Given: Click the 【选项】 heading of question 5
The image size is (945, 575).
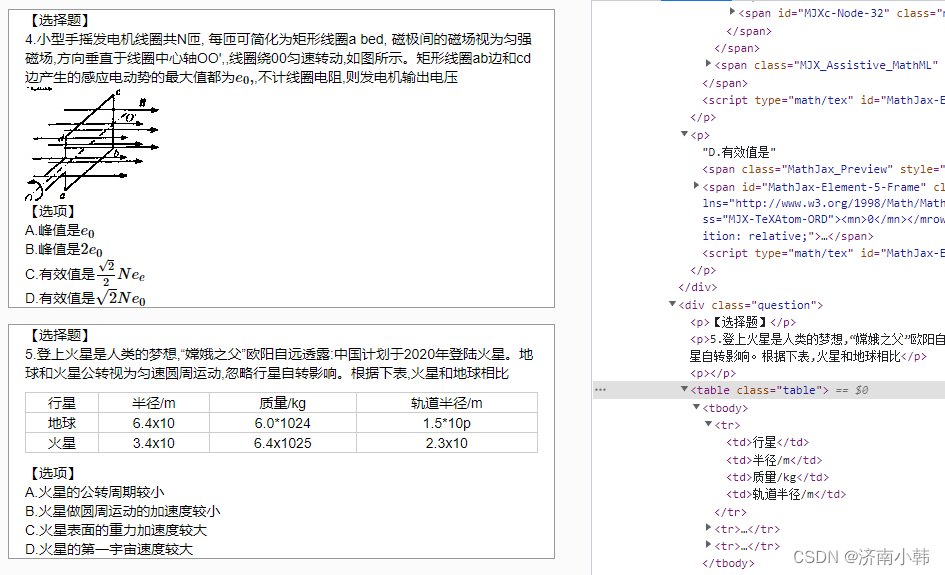Looking at the screenshot, I should point(52,474).
